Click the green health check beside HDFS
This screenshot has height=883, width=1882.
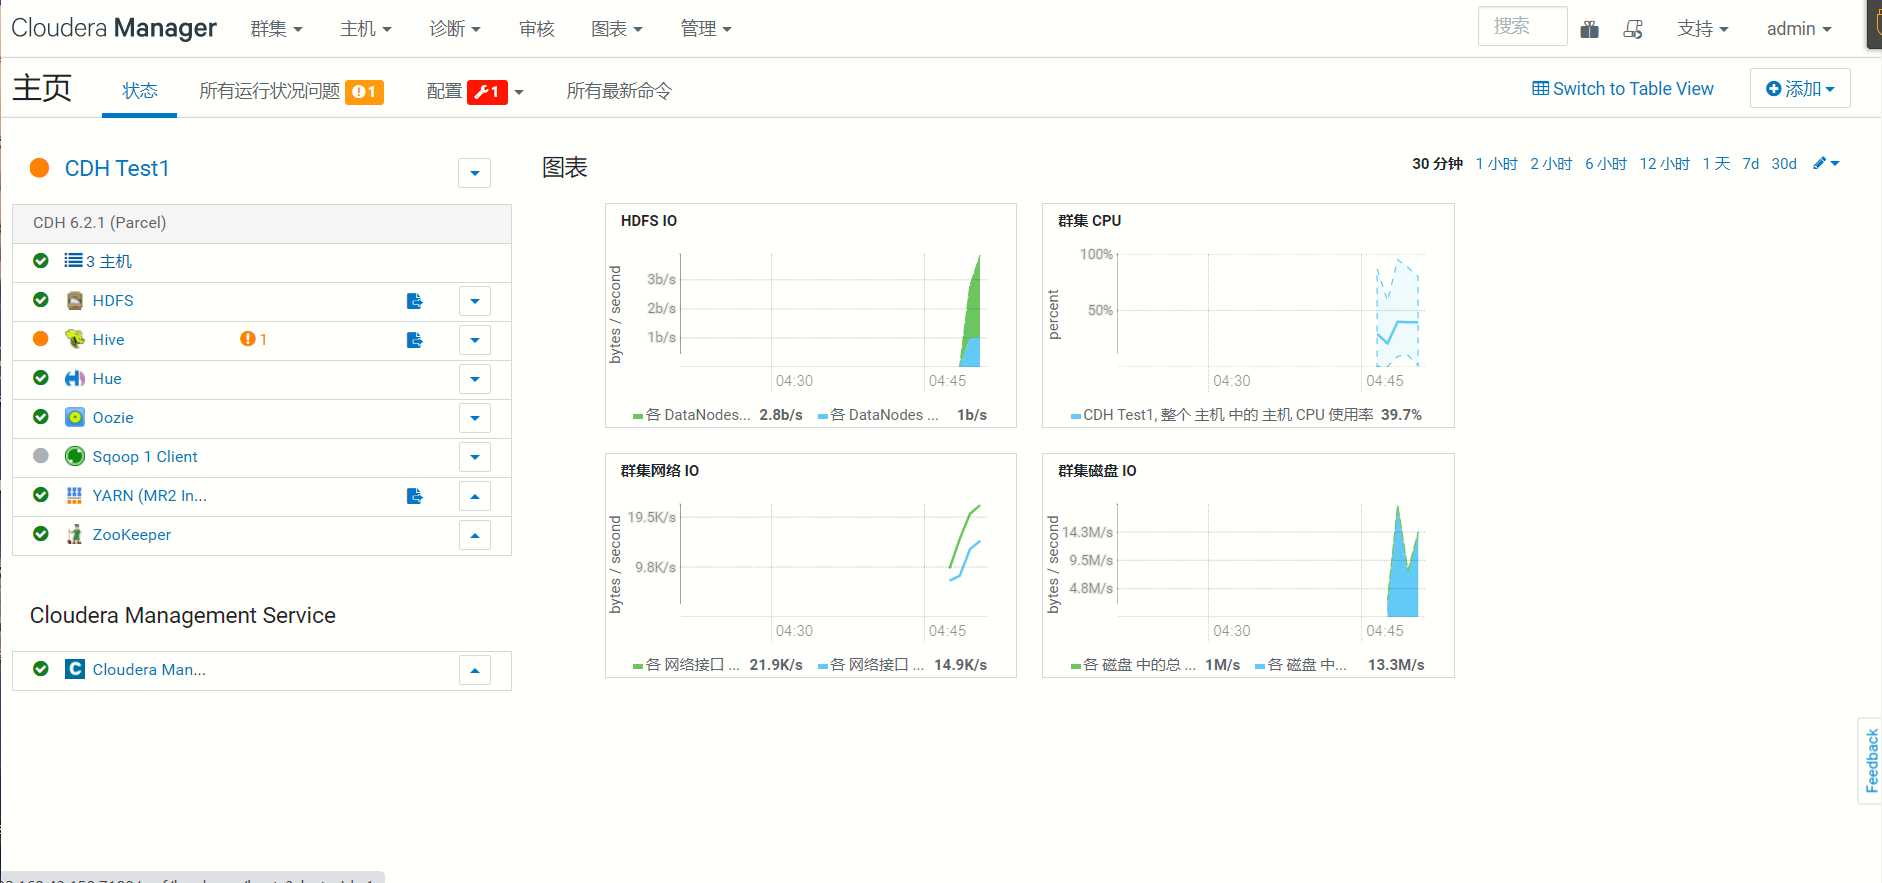tap(41, 300)
